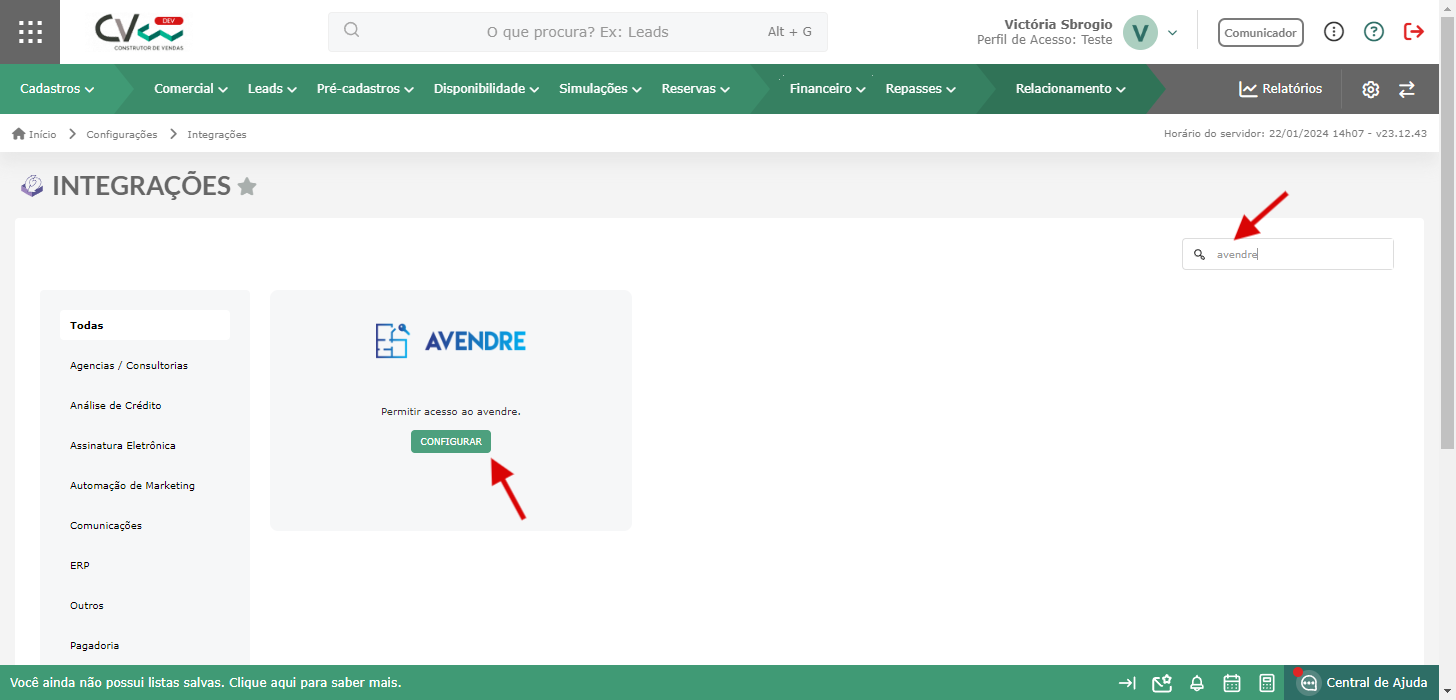Expand the Repasses menu
Image resolution: width=1456 pixels, height=700 pixels.
pyautogui.click(x=920, y=89)
